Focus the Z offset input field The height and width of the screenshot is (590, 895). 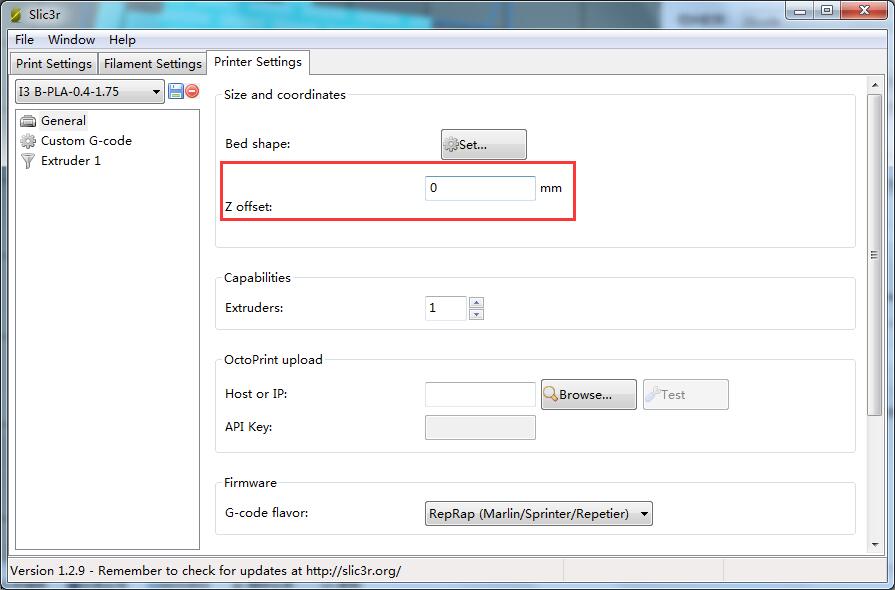(x=480, y=188)
